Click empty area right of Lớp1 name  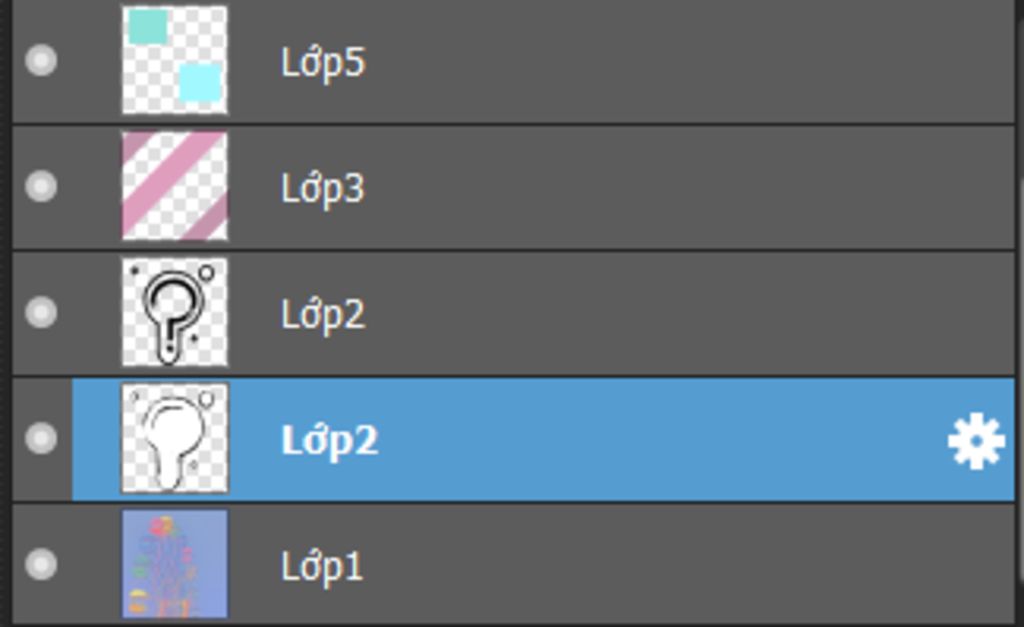(686, 564)
